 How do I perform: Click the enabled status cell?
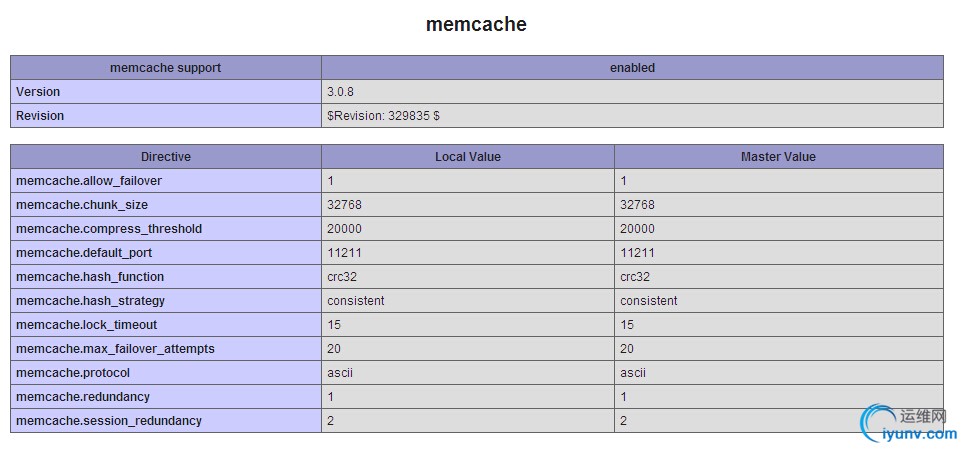point(632,68)
